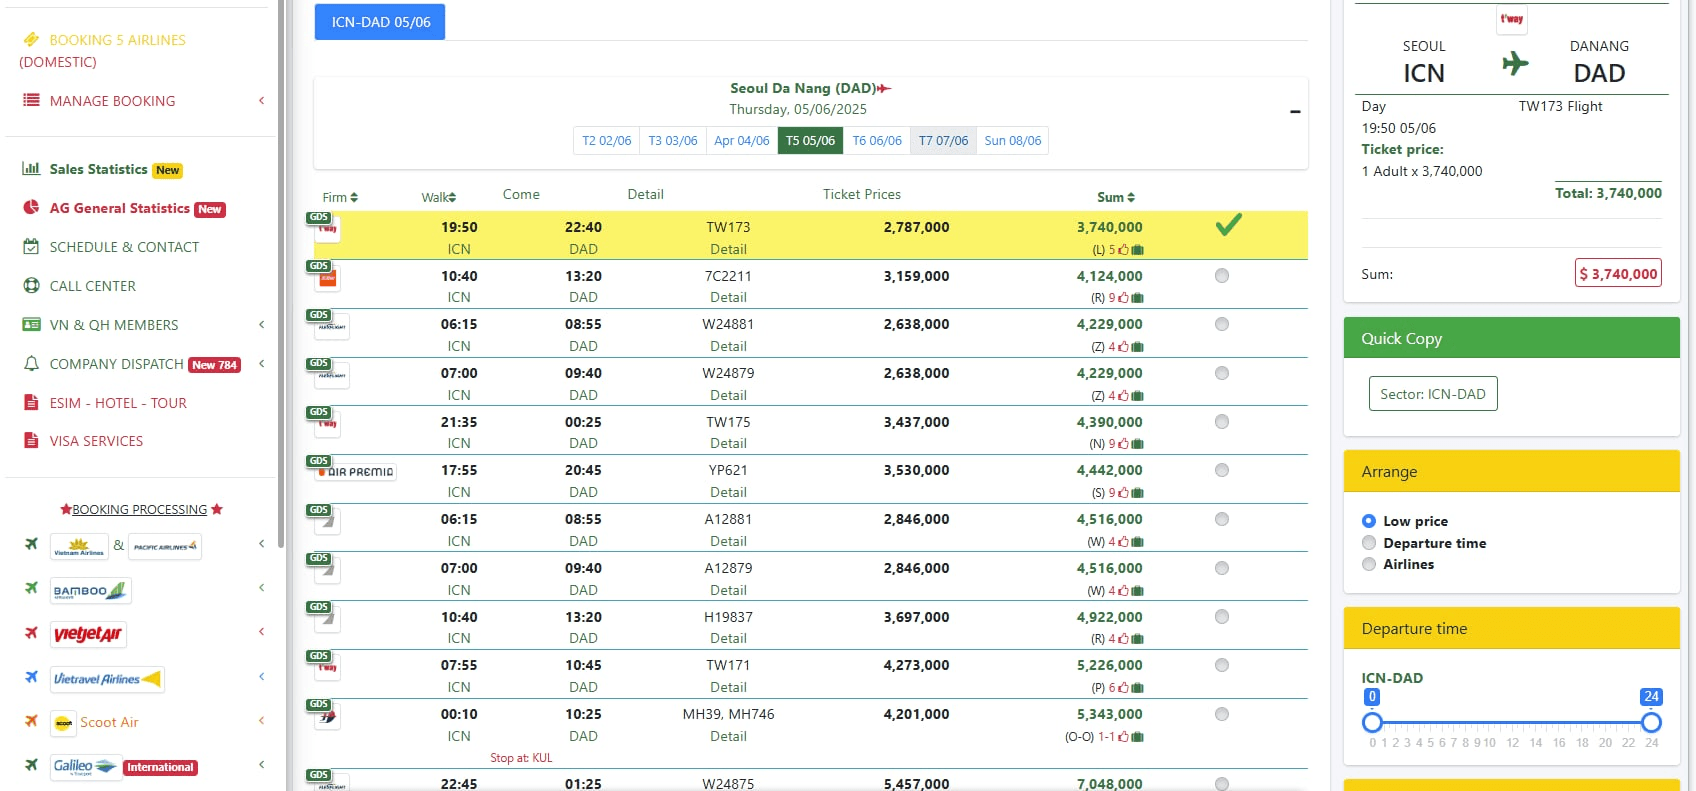Switch to the Sun 08/06 date tab
This screenshot has height=791, width=1696.
pos(1013,141)
